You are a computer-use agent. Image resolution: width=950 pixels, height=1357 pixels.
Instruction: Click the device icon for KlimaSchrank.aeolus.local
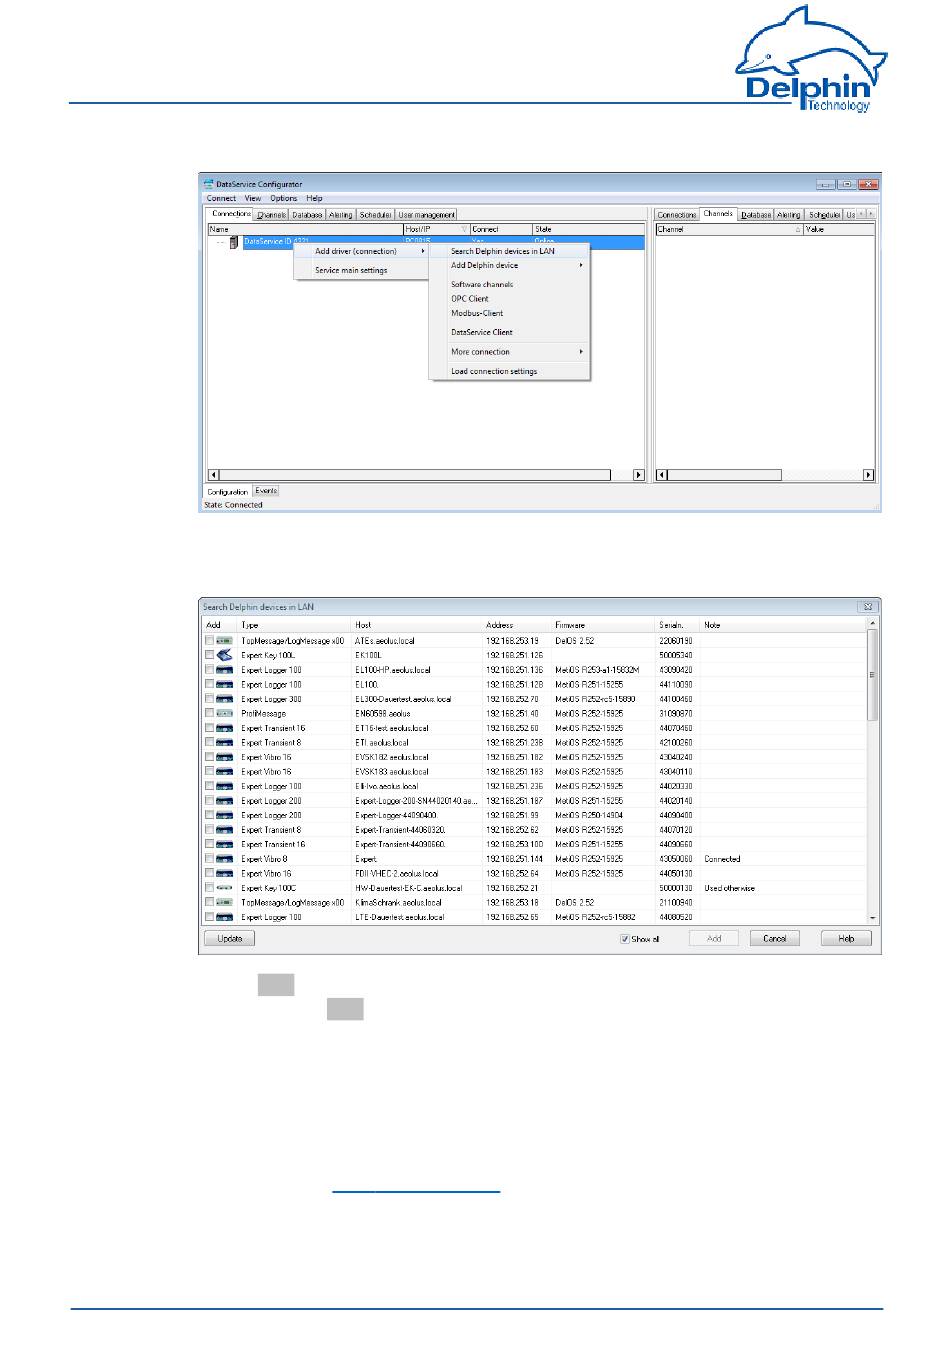[224, 902]
